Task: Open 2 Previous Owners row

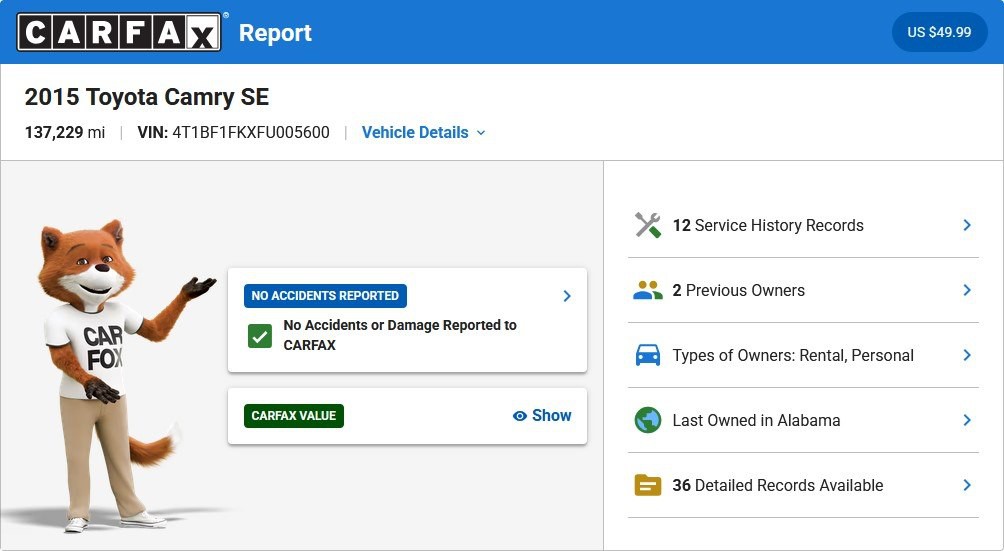Action: [803, 291]
